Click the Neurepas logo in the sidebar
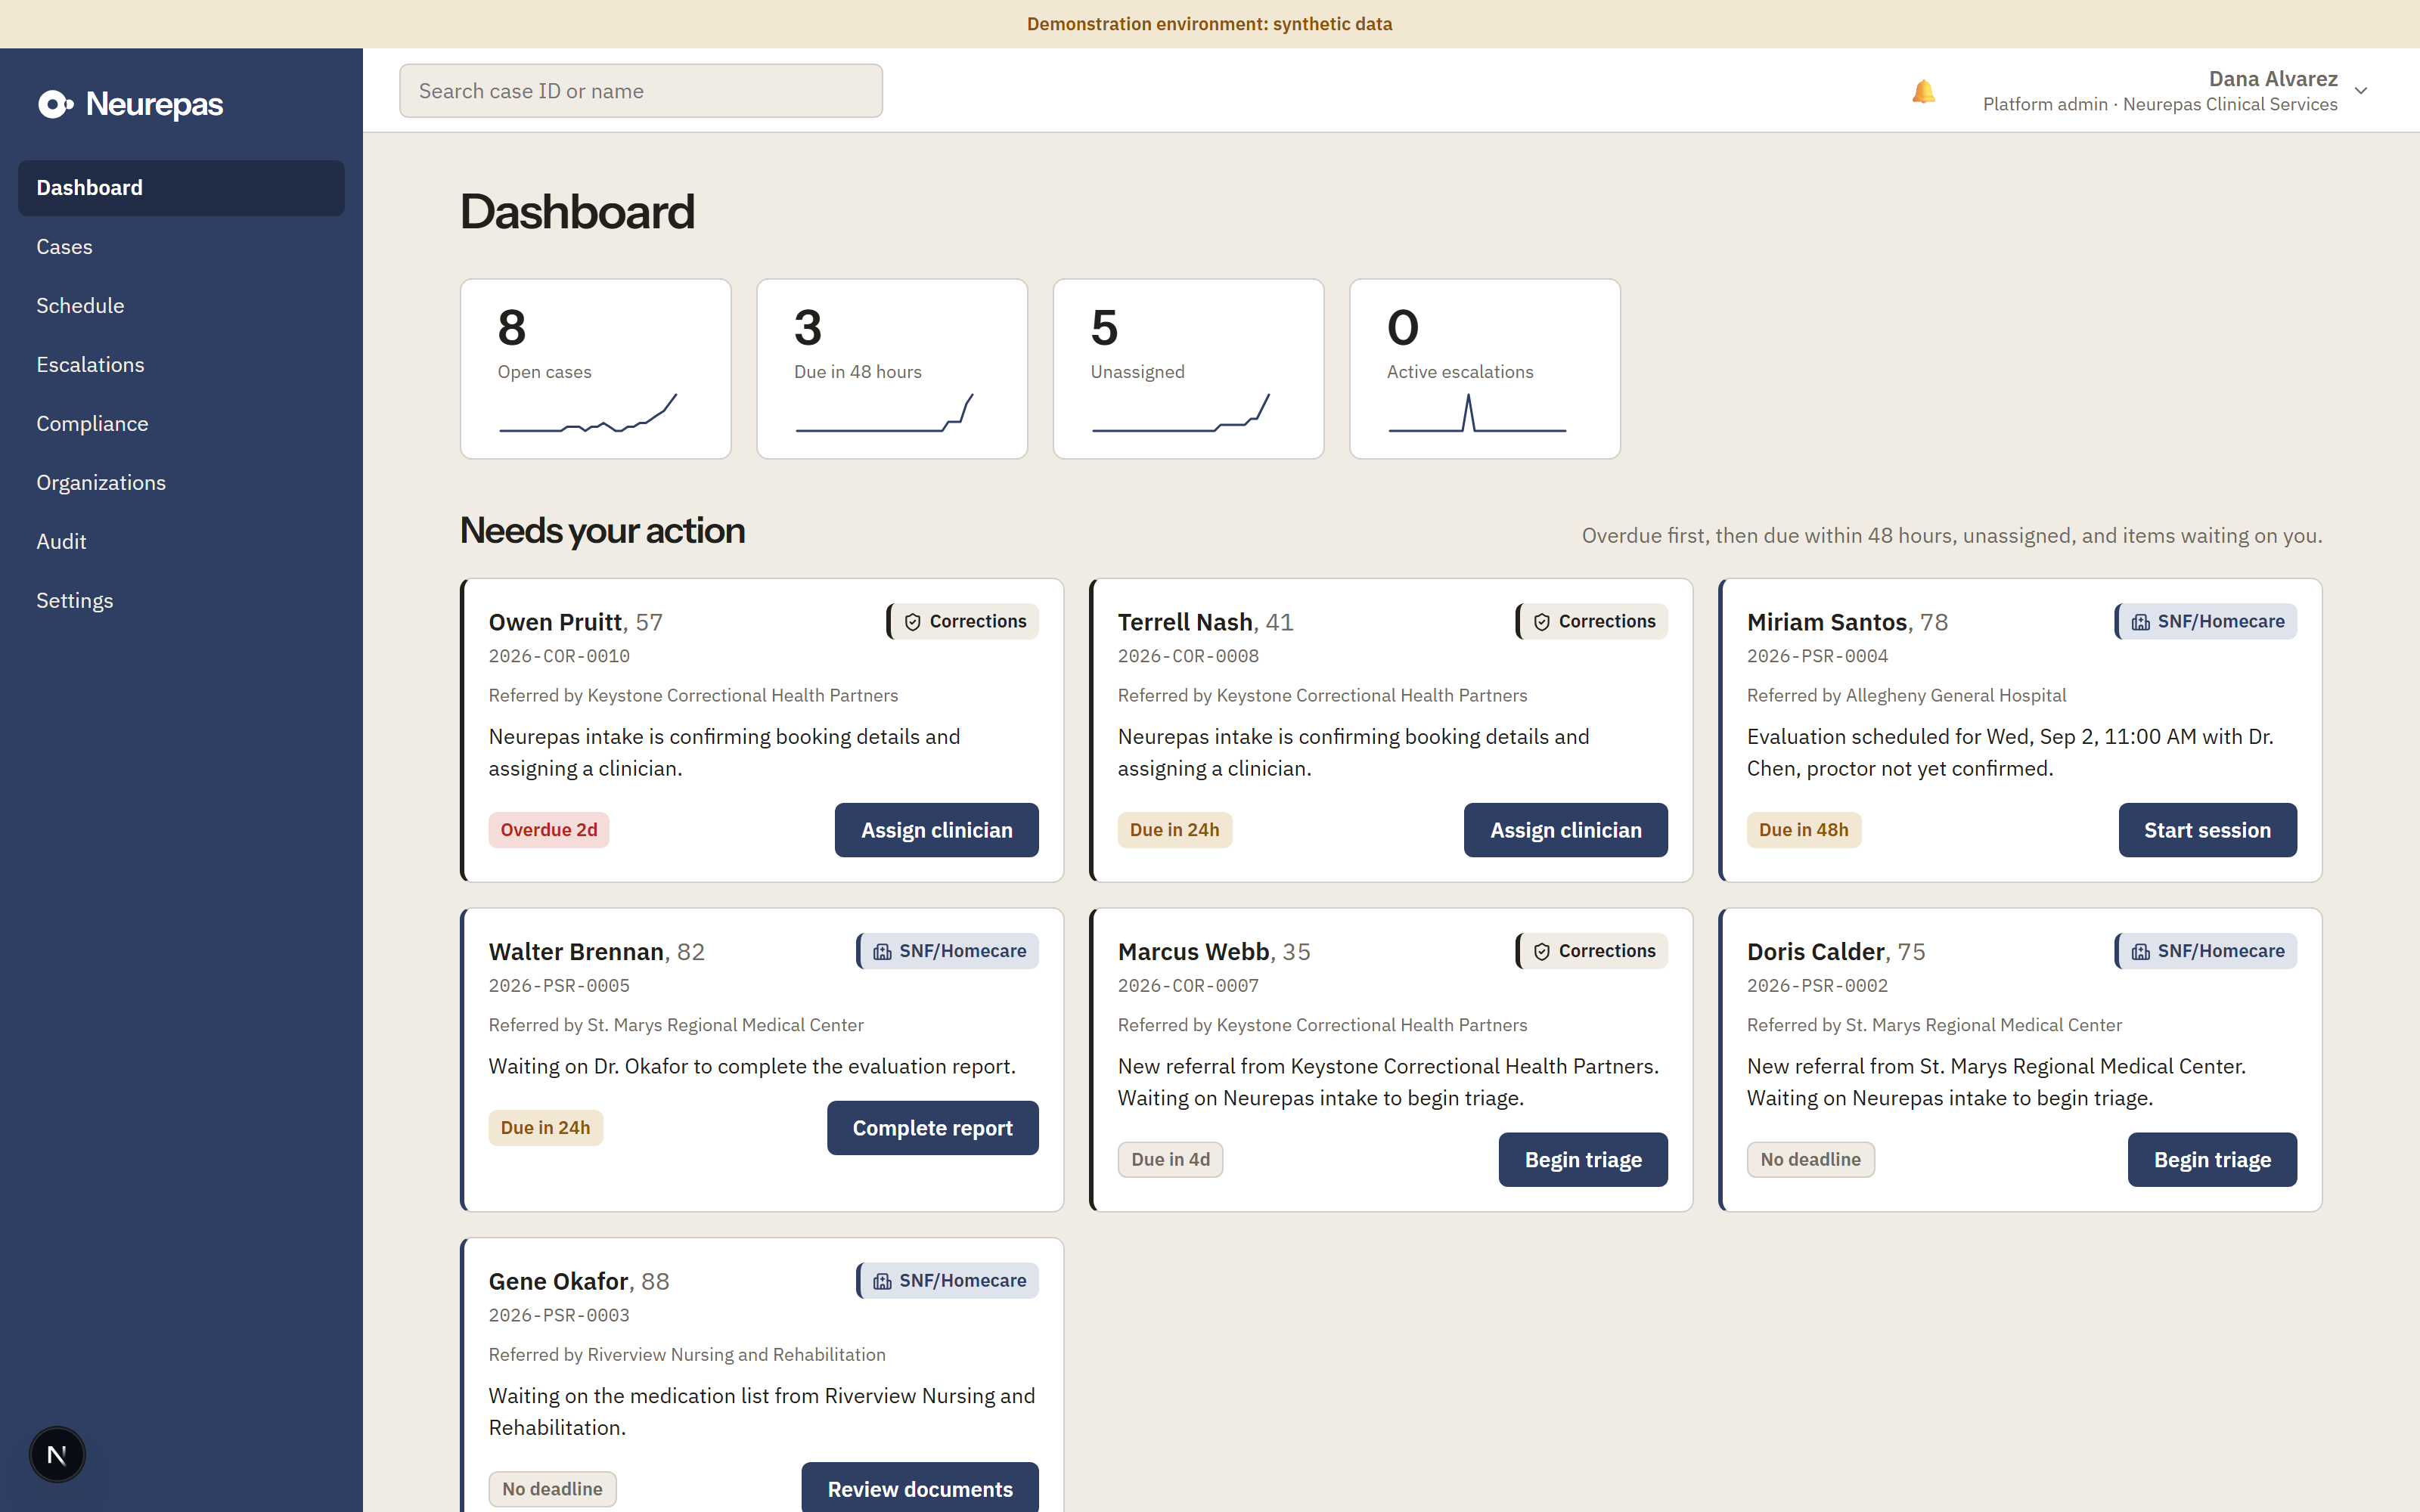The image size is (2420, 1512). pos(130,104)
